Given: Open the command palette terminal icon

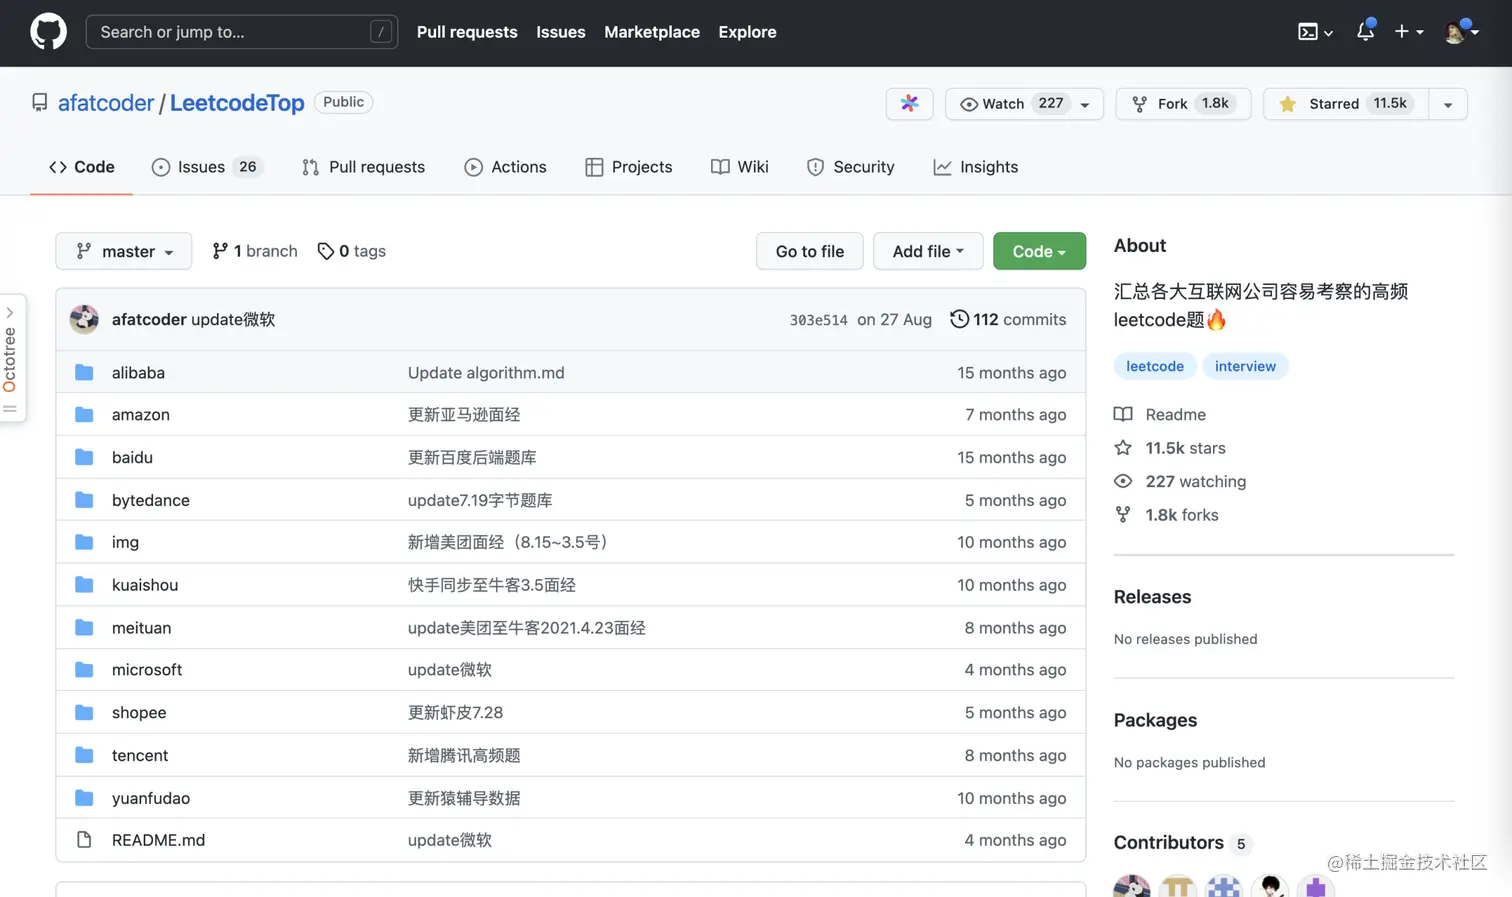Looking at the screenshot, I should point(1315,32).
